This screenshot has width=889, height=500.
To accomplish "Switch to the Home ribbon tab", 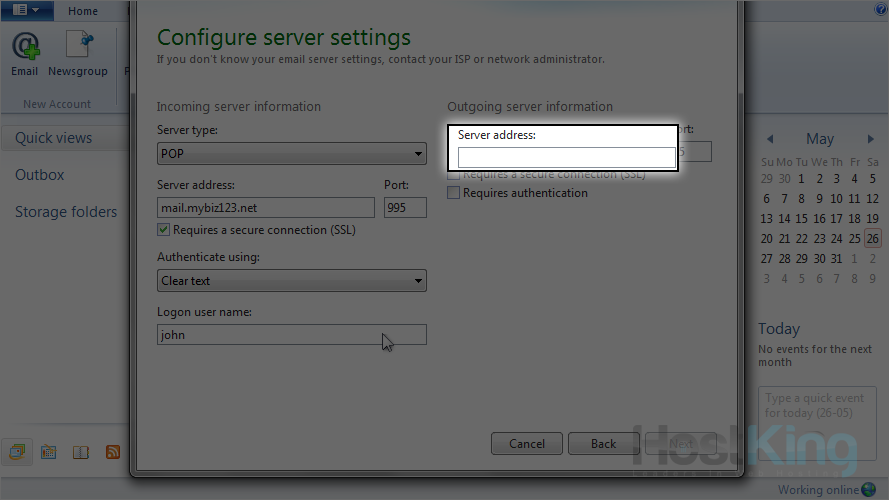I will click(83, 11).
